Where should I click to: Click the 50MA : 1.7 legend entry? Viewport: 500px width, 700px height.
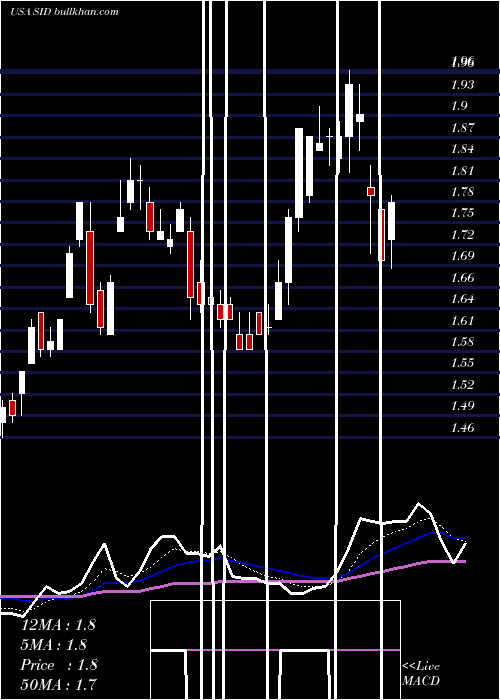tap(58, 684)
